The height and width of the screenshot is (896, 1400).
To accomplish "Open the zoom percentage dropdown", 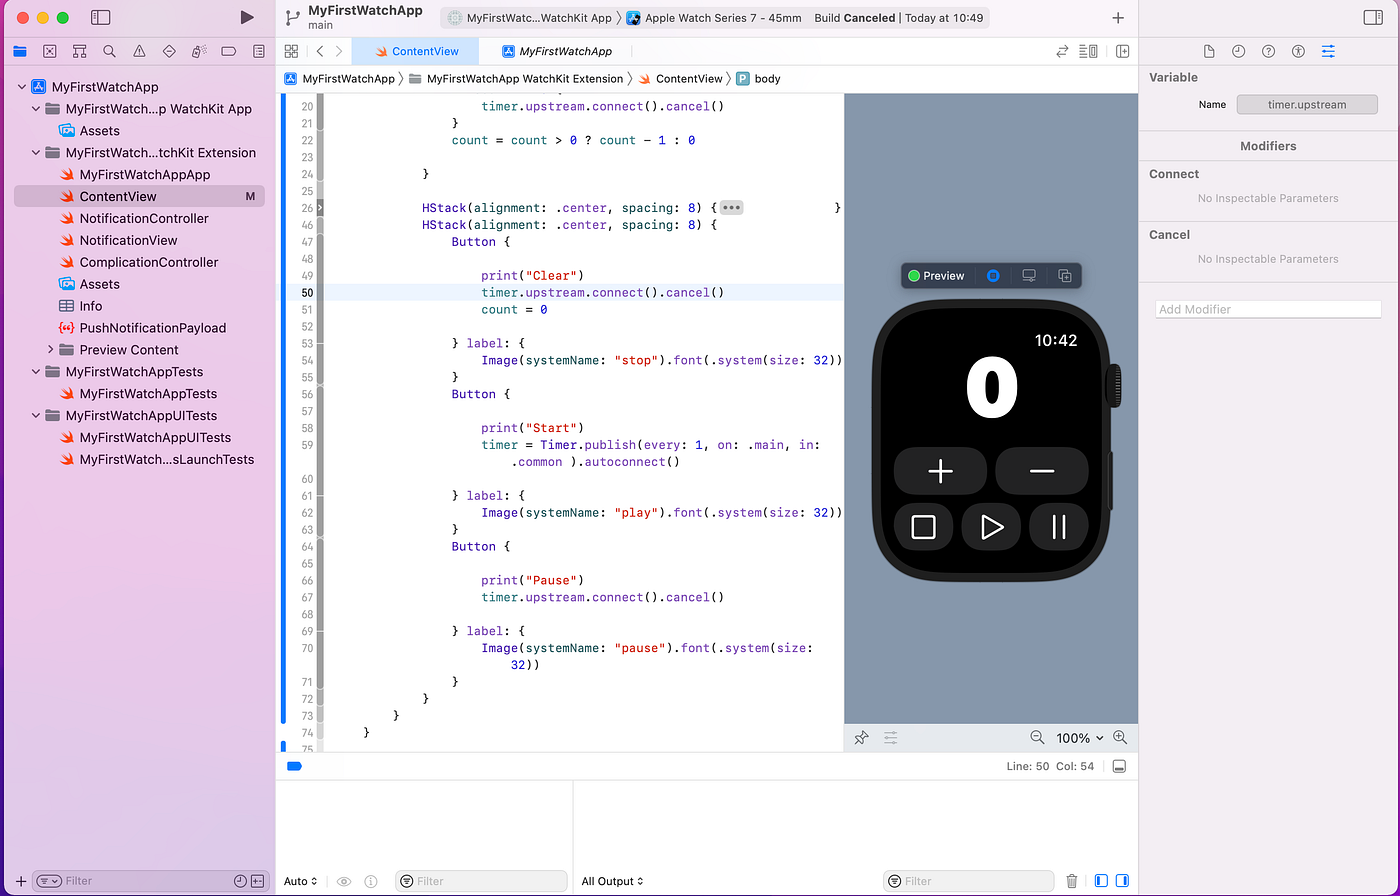I will click(1079, 737).
